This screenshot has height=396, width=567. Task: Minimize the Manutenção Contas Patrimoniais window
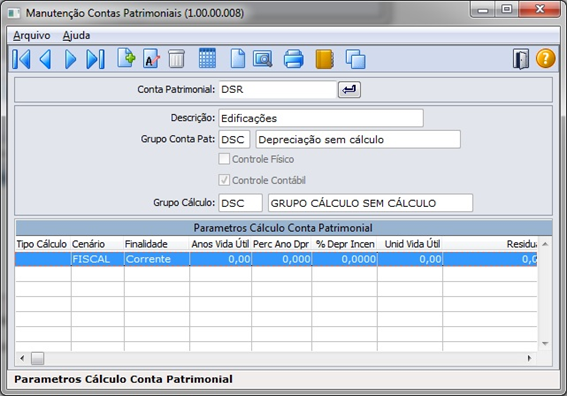point(483,9)
